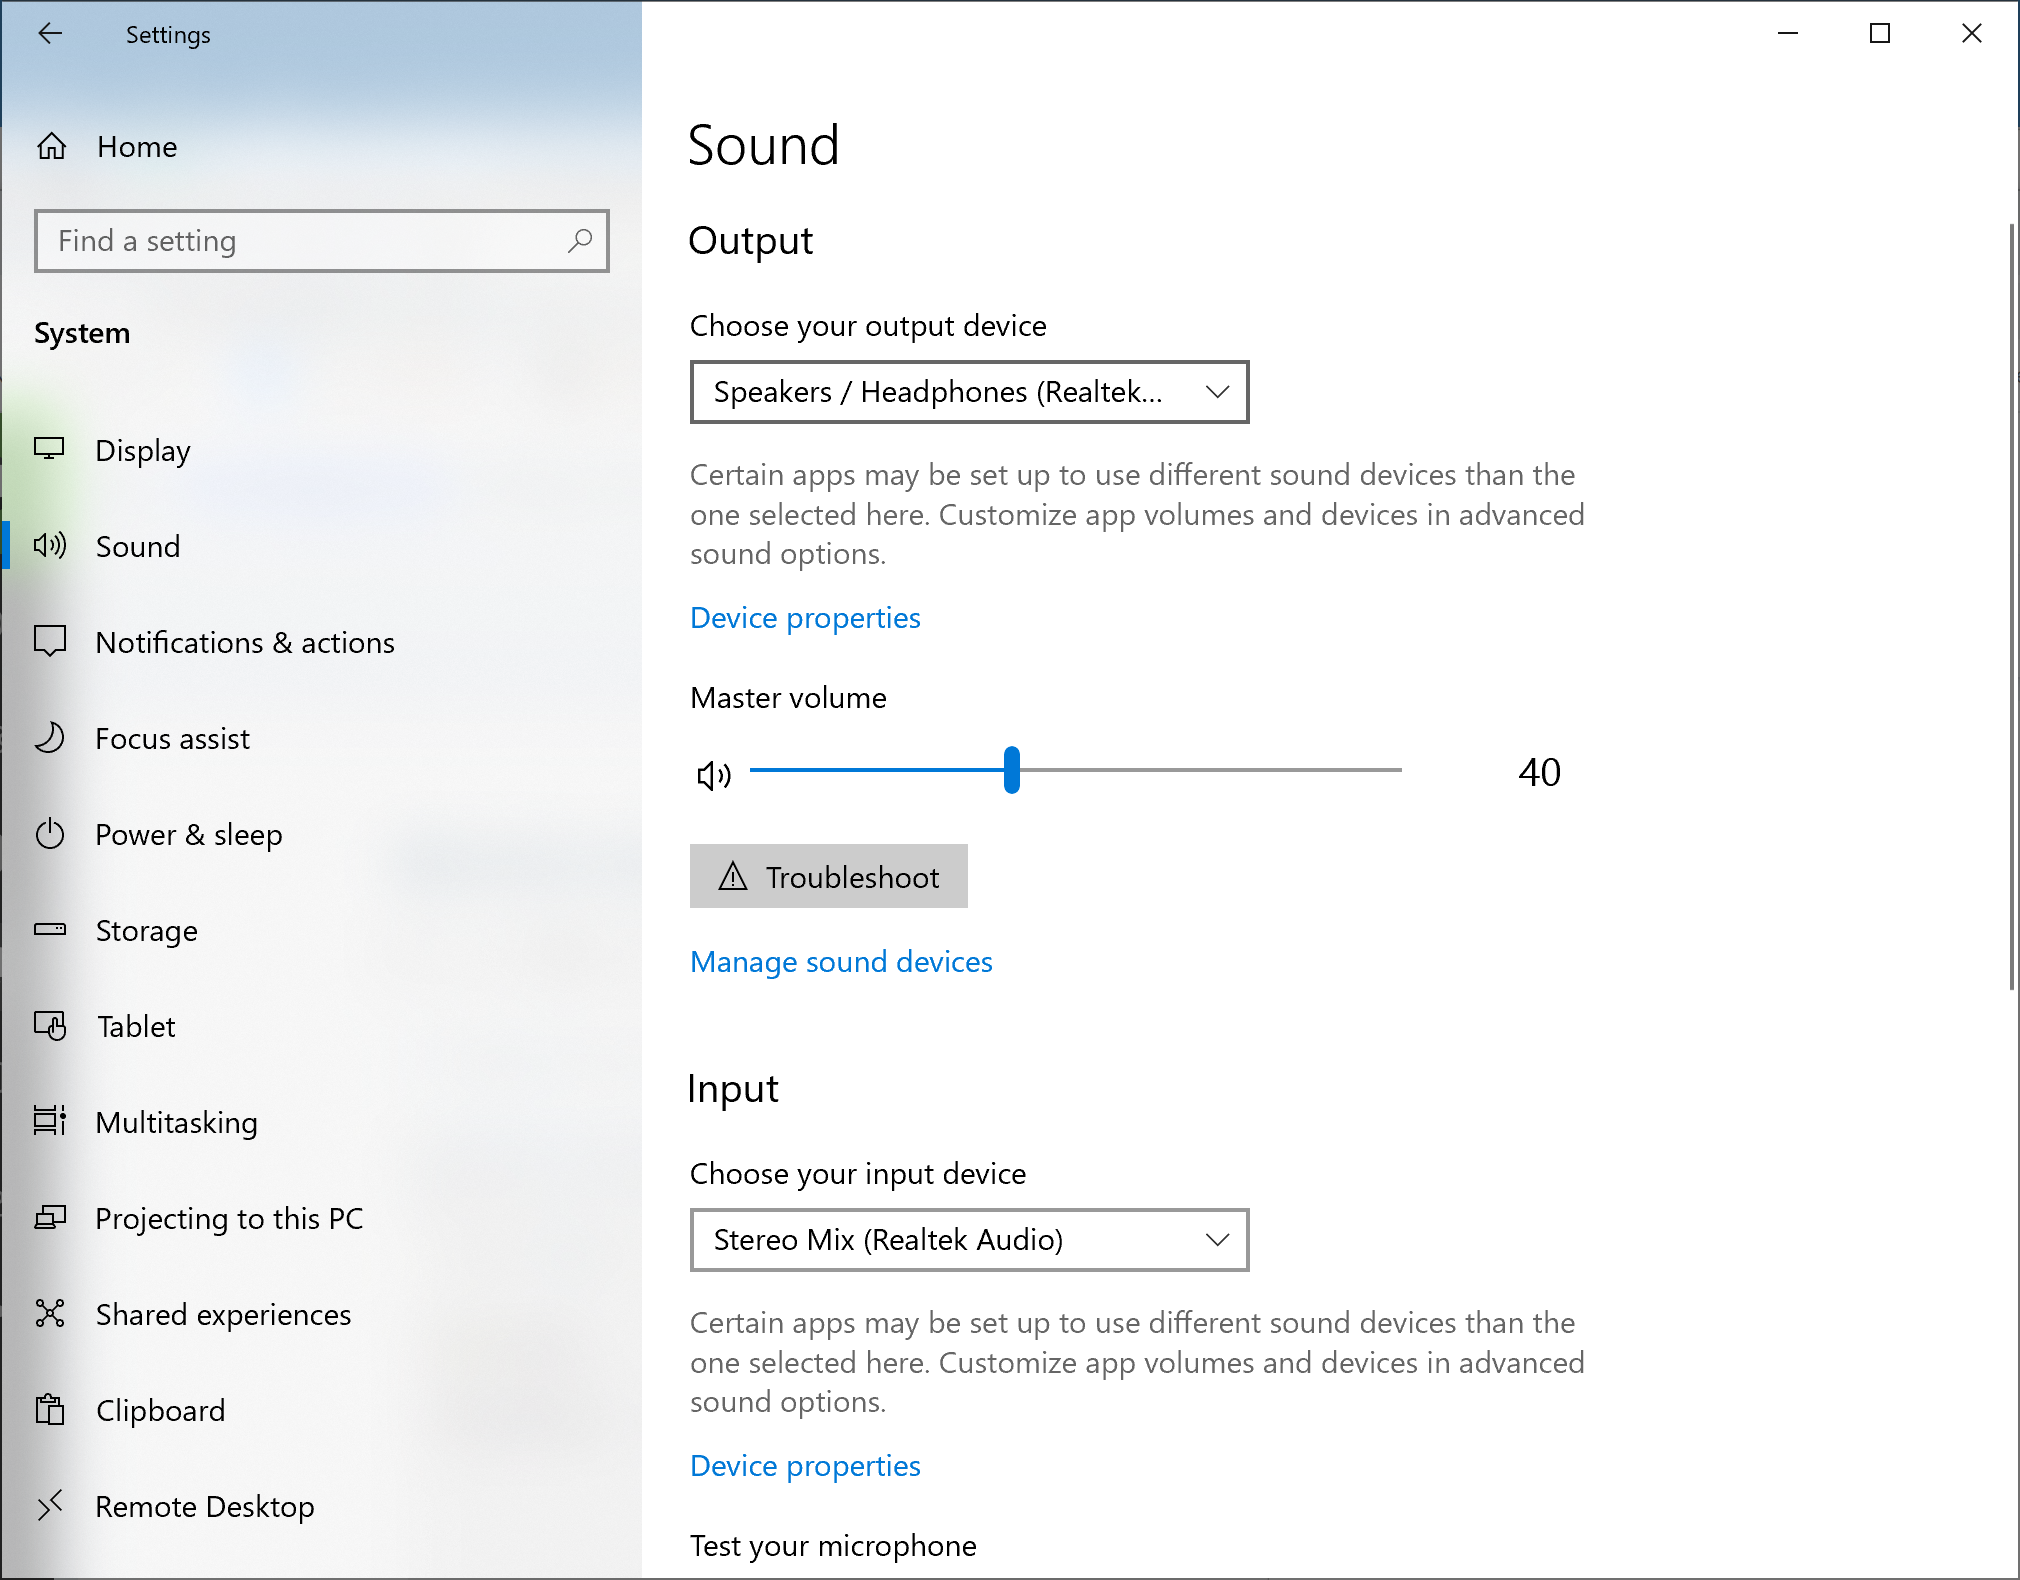Screen dimensions: 2020x1580
Task: Open the output device dropdown
Action: (968, 392)
